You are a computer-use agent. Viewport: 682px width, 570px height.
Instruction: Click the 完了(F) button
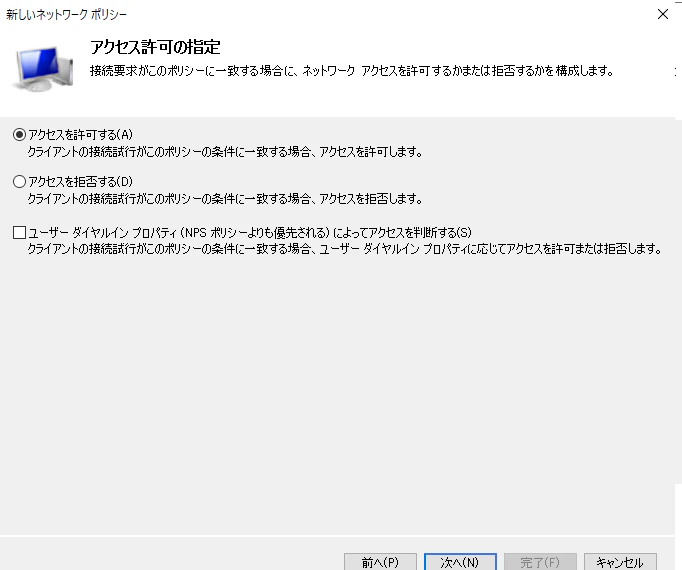(x=540, y=562)
